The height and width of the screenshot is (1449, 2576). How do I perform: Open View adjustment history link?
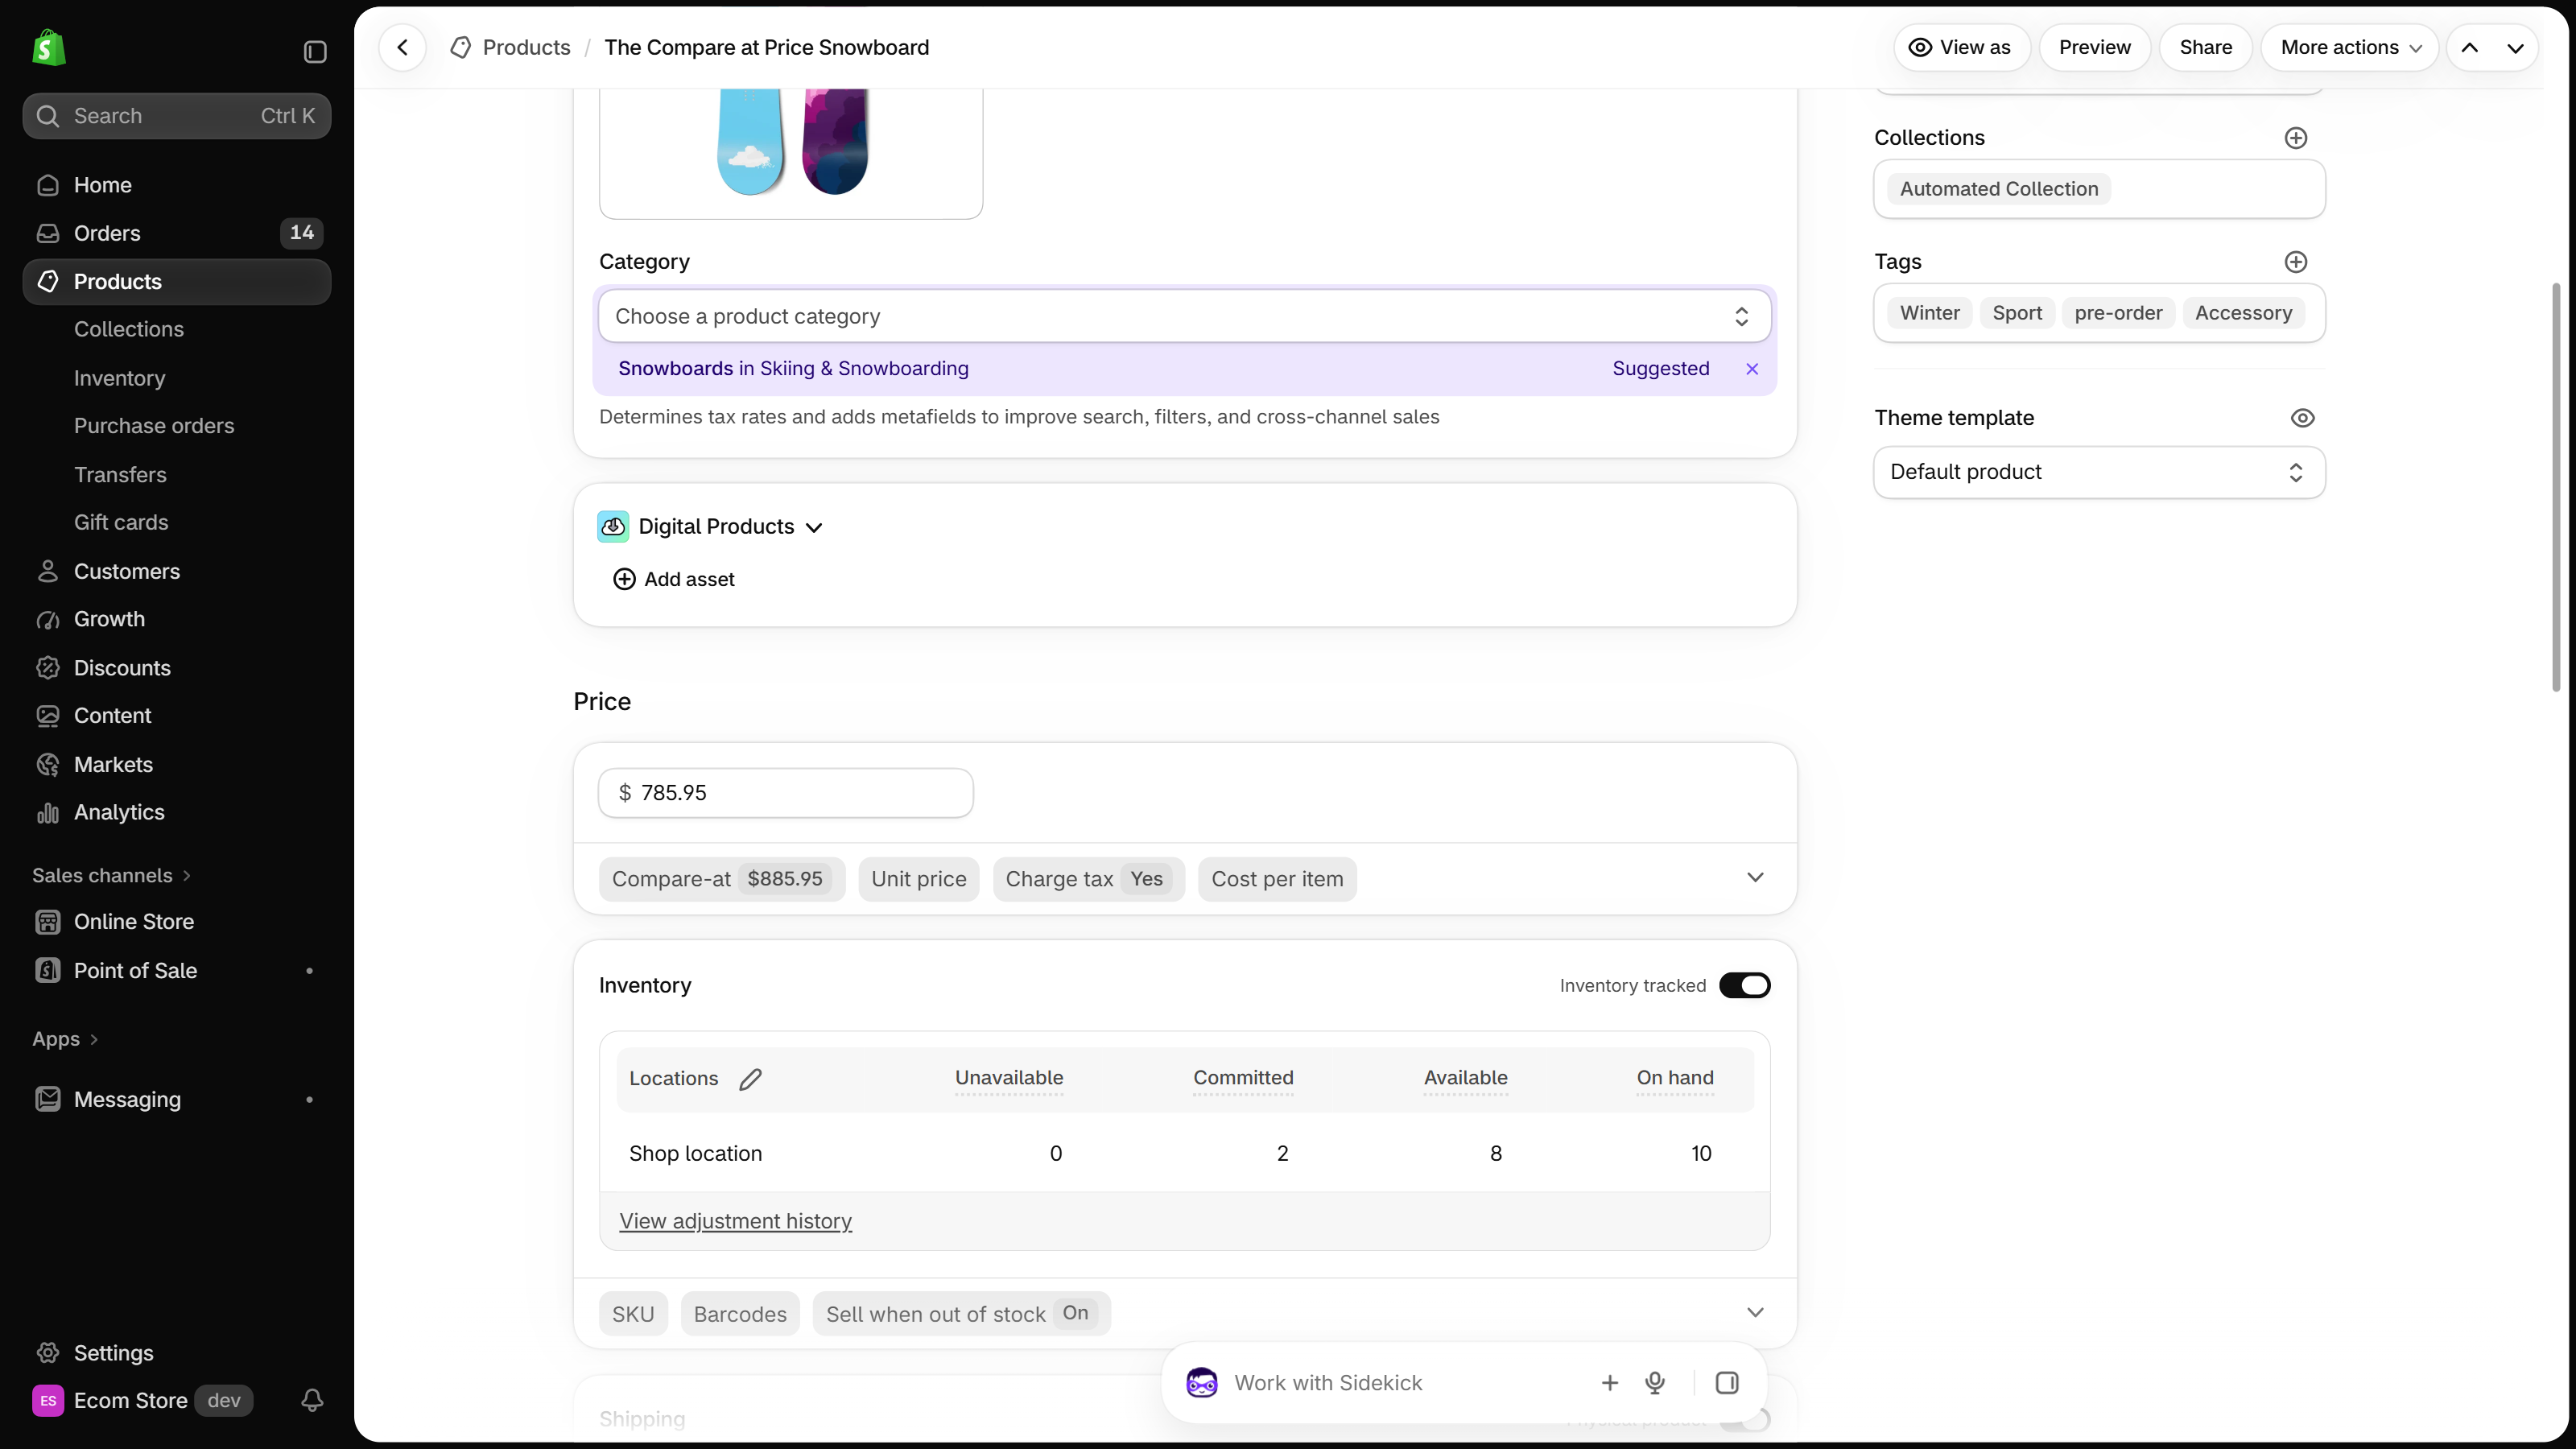(x=735, y=1221)
